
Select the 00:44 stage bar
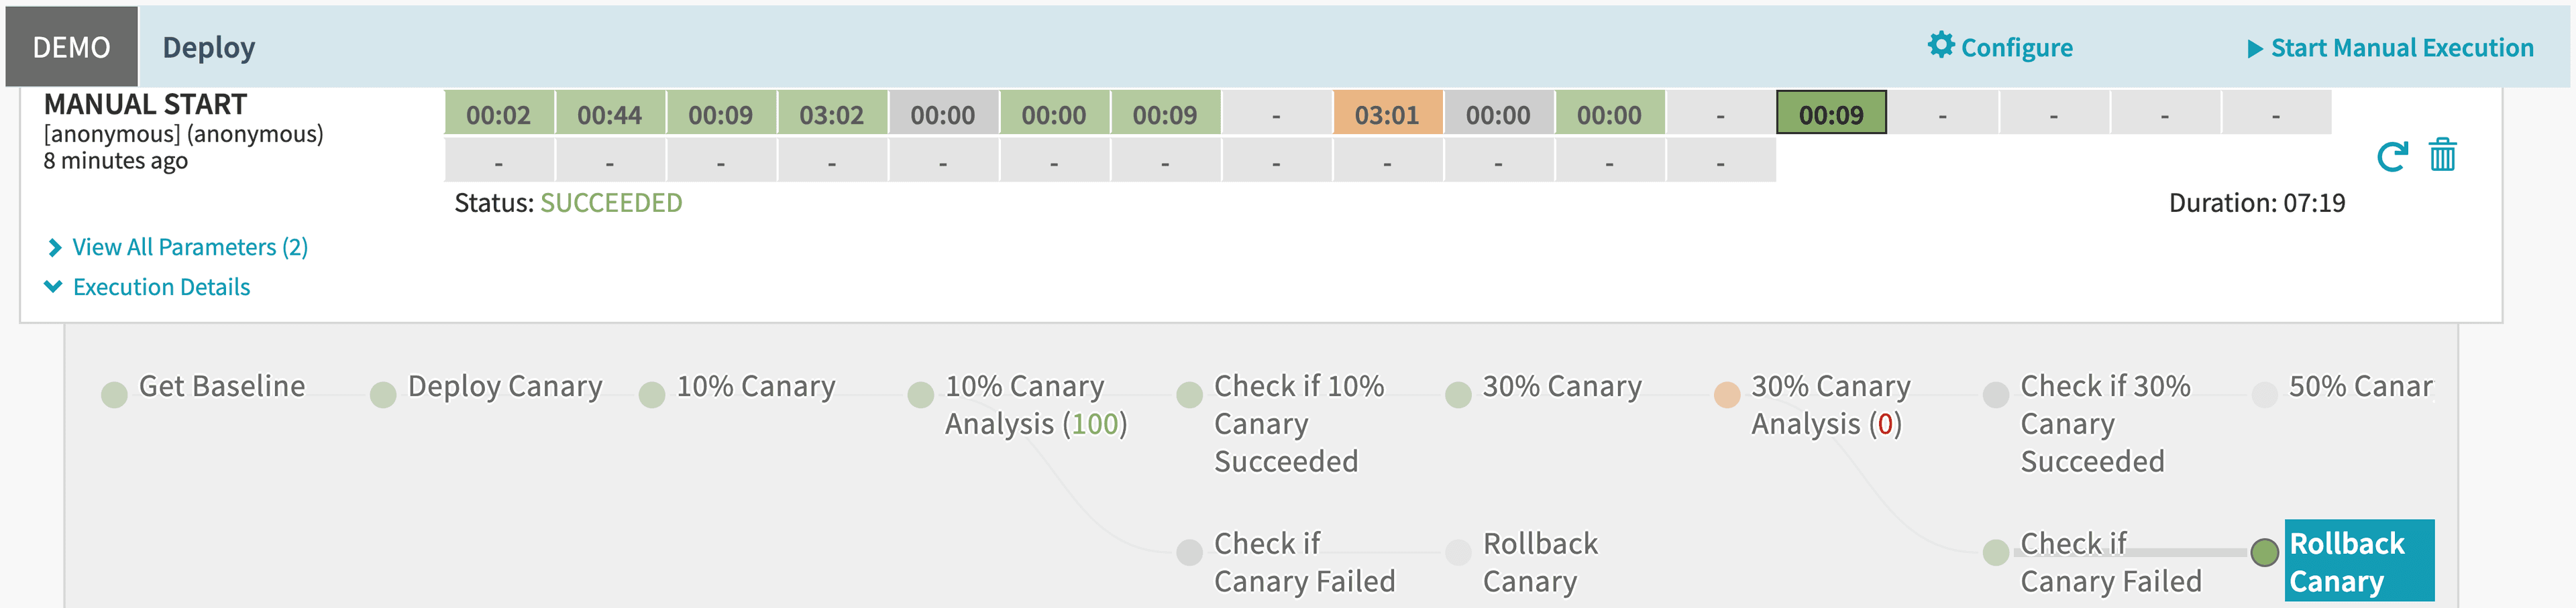click(x=609, y=114)
